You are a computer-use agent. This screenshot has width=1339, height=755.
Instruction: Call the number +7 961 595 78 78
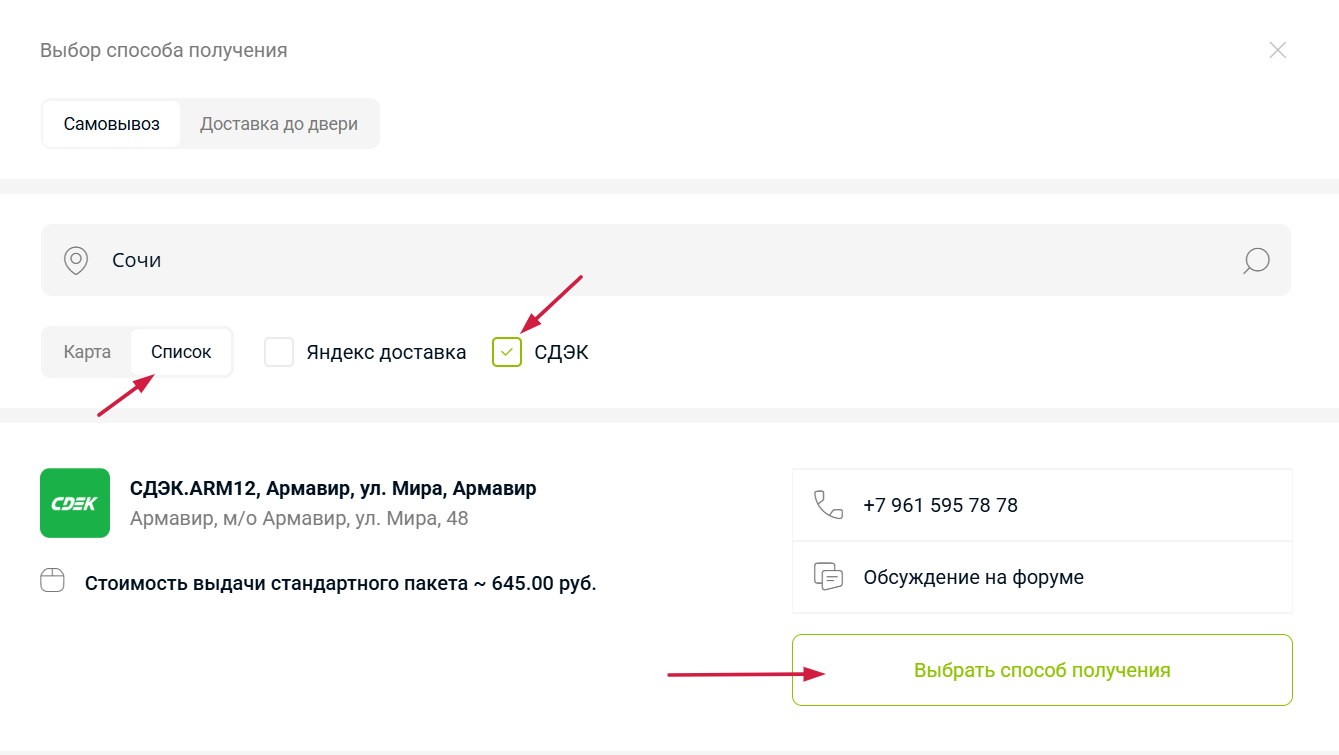point(940,506)
